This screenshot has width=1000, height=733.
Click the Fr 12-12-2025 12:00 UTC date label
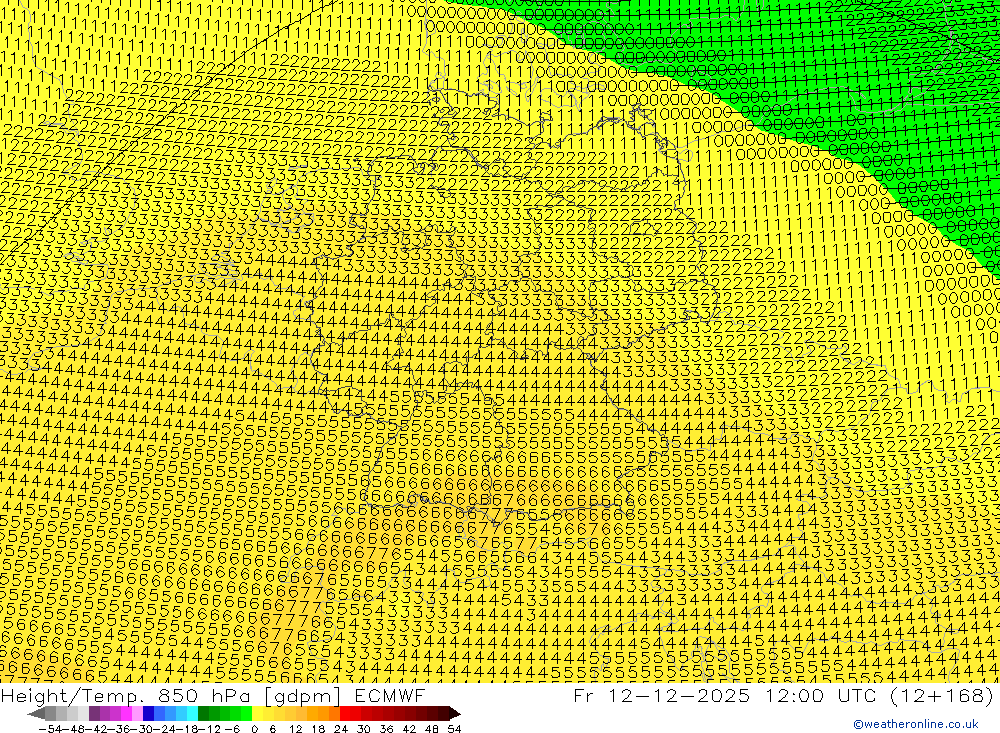pyautogui.click(x=783, y=695)
